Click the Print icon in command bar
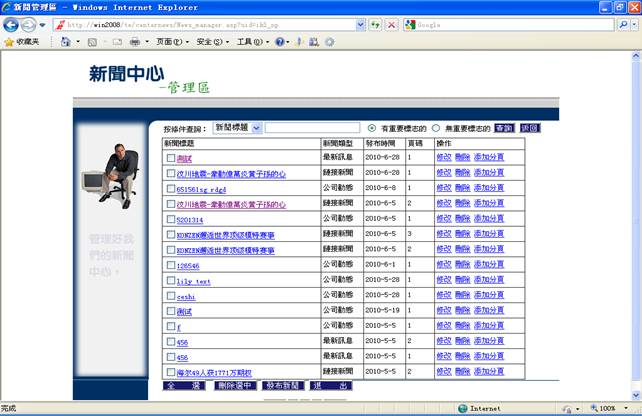 pos(133,42)
